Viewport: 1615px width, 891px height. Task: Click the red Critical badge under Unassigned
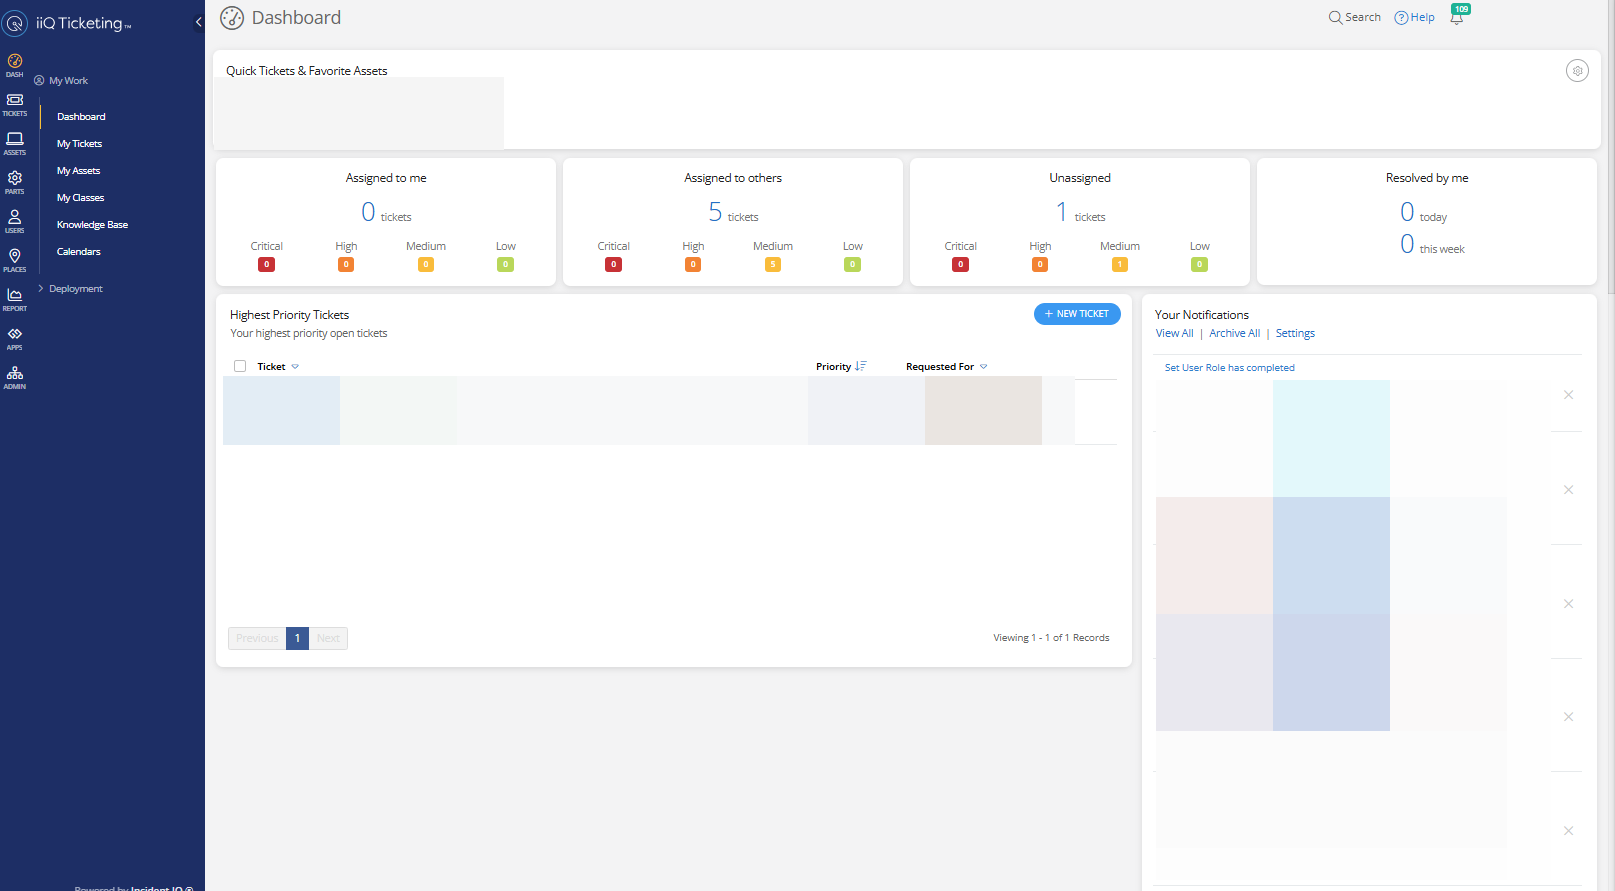coord(960,265)
